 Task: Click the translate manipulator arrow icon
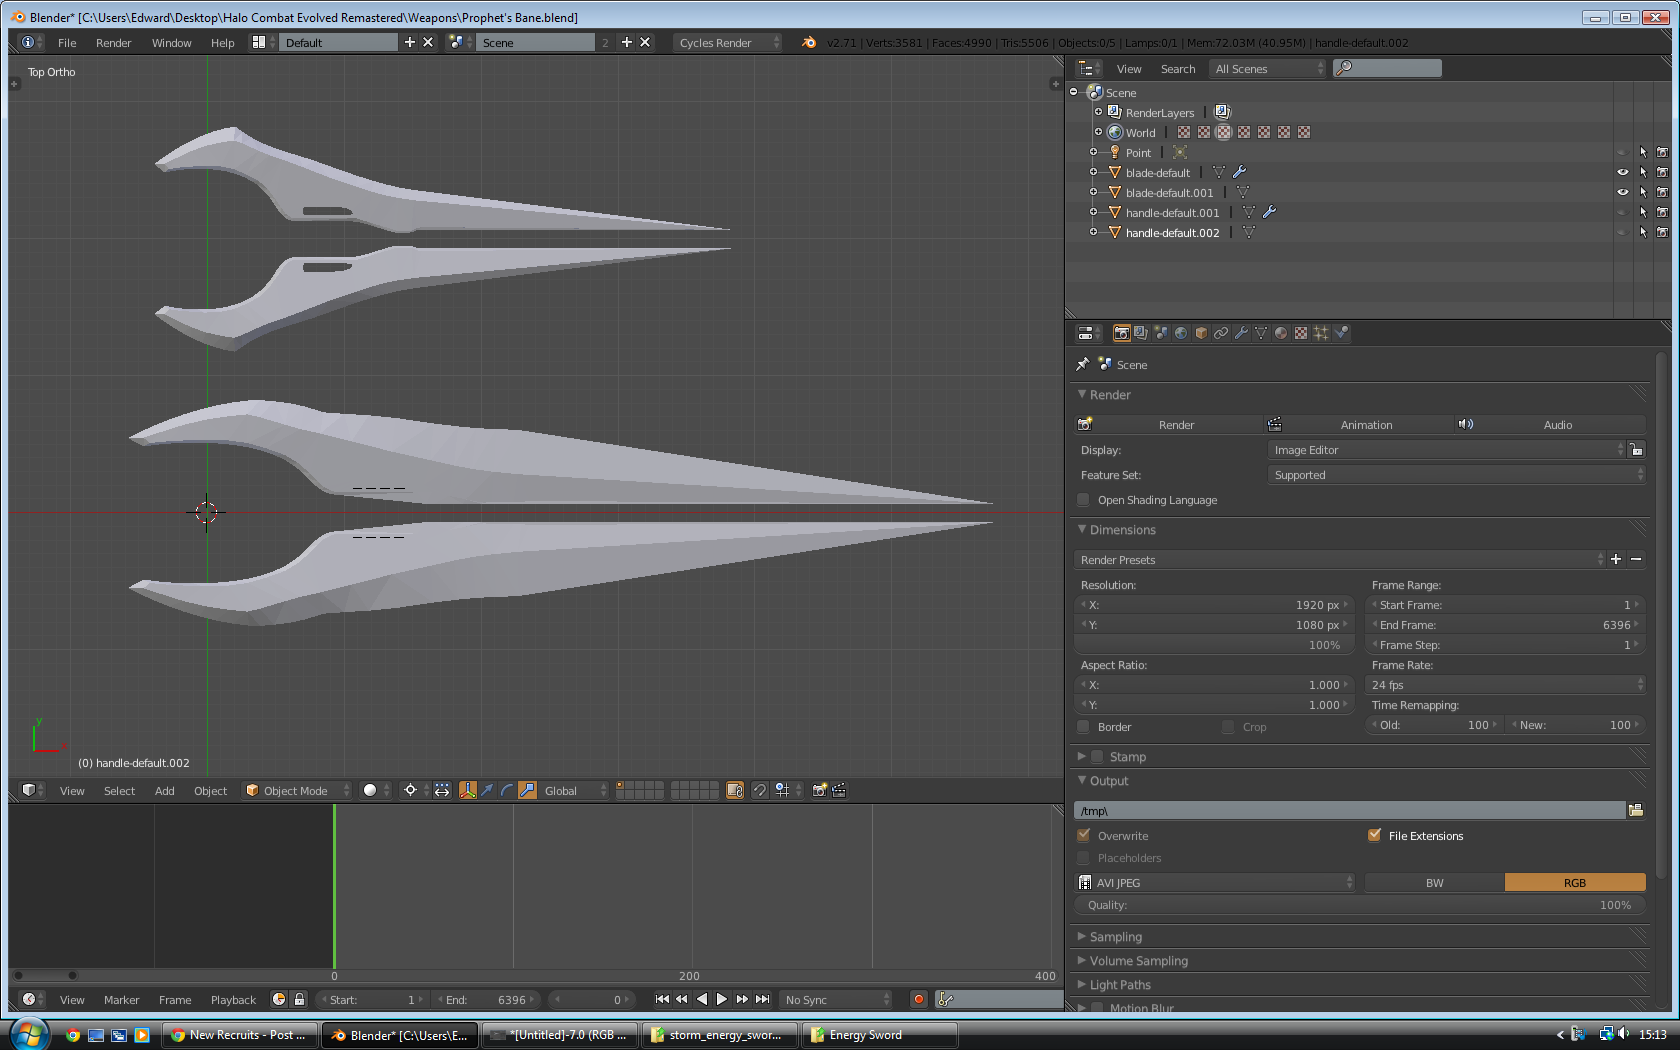(x=487, y=790)
